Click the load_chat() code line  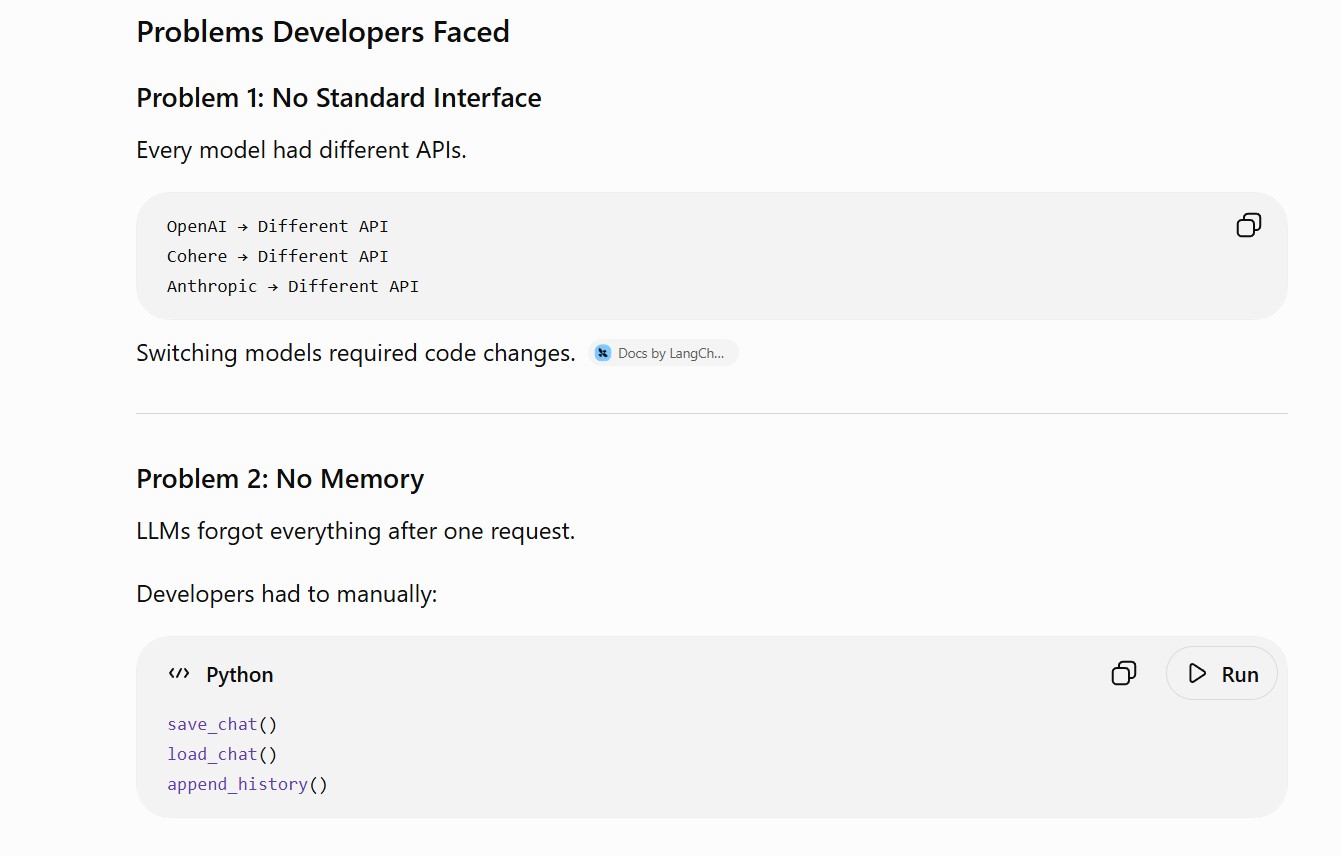pyautogui.click(x=222, y=754)
